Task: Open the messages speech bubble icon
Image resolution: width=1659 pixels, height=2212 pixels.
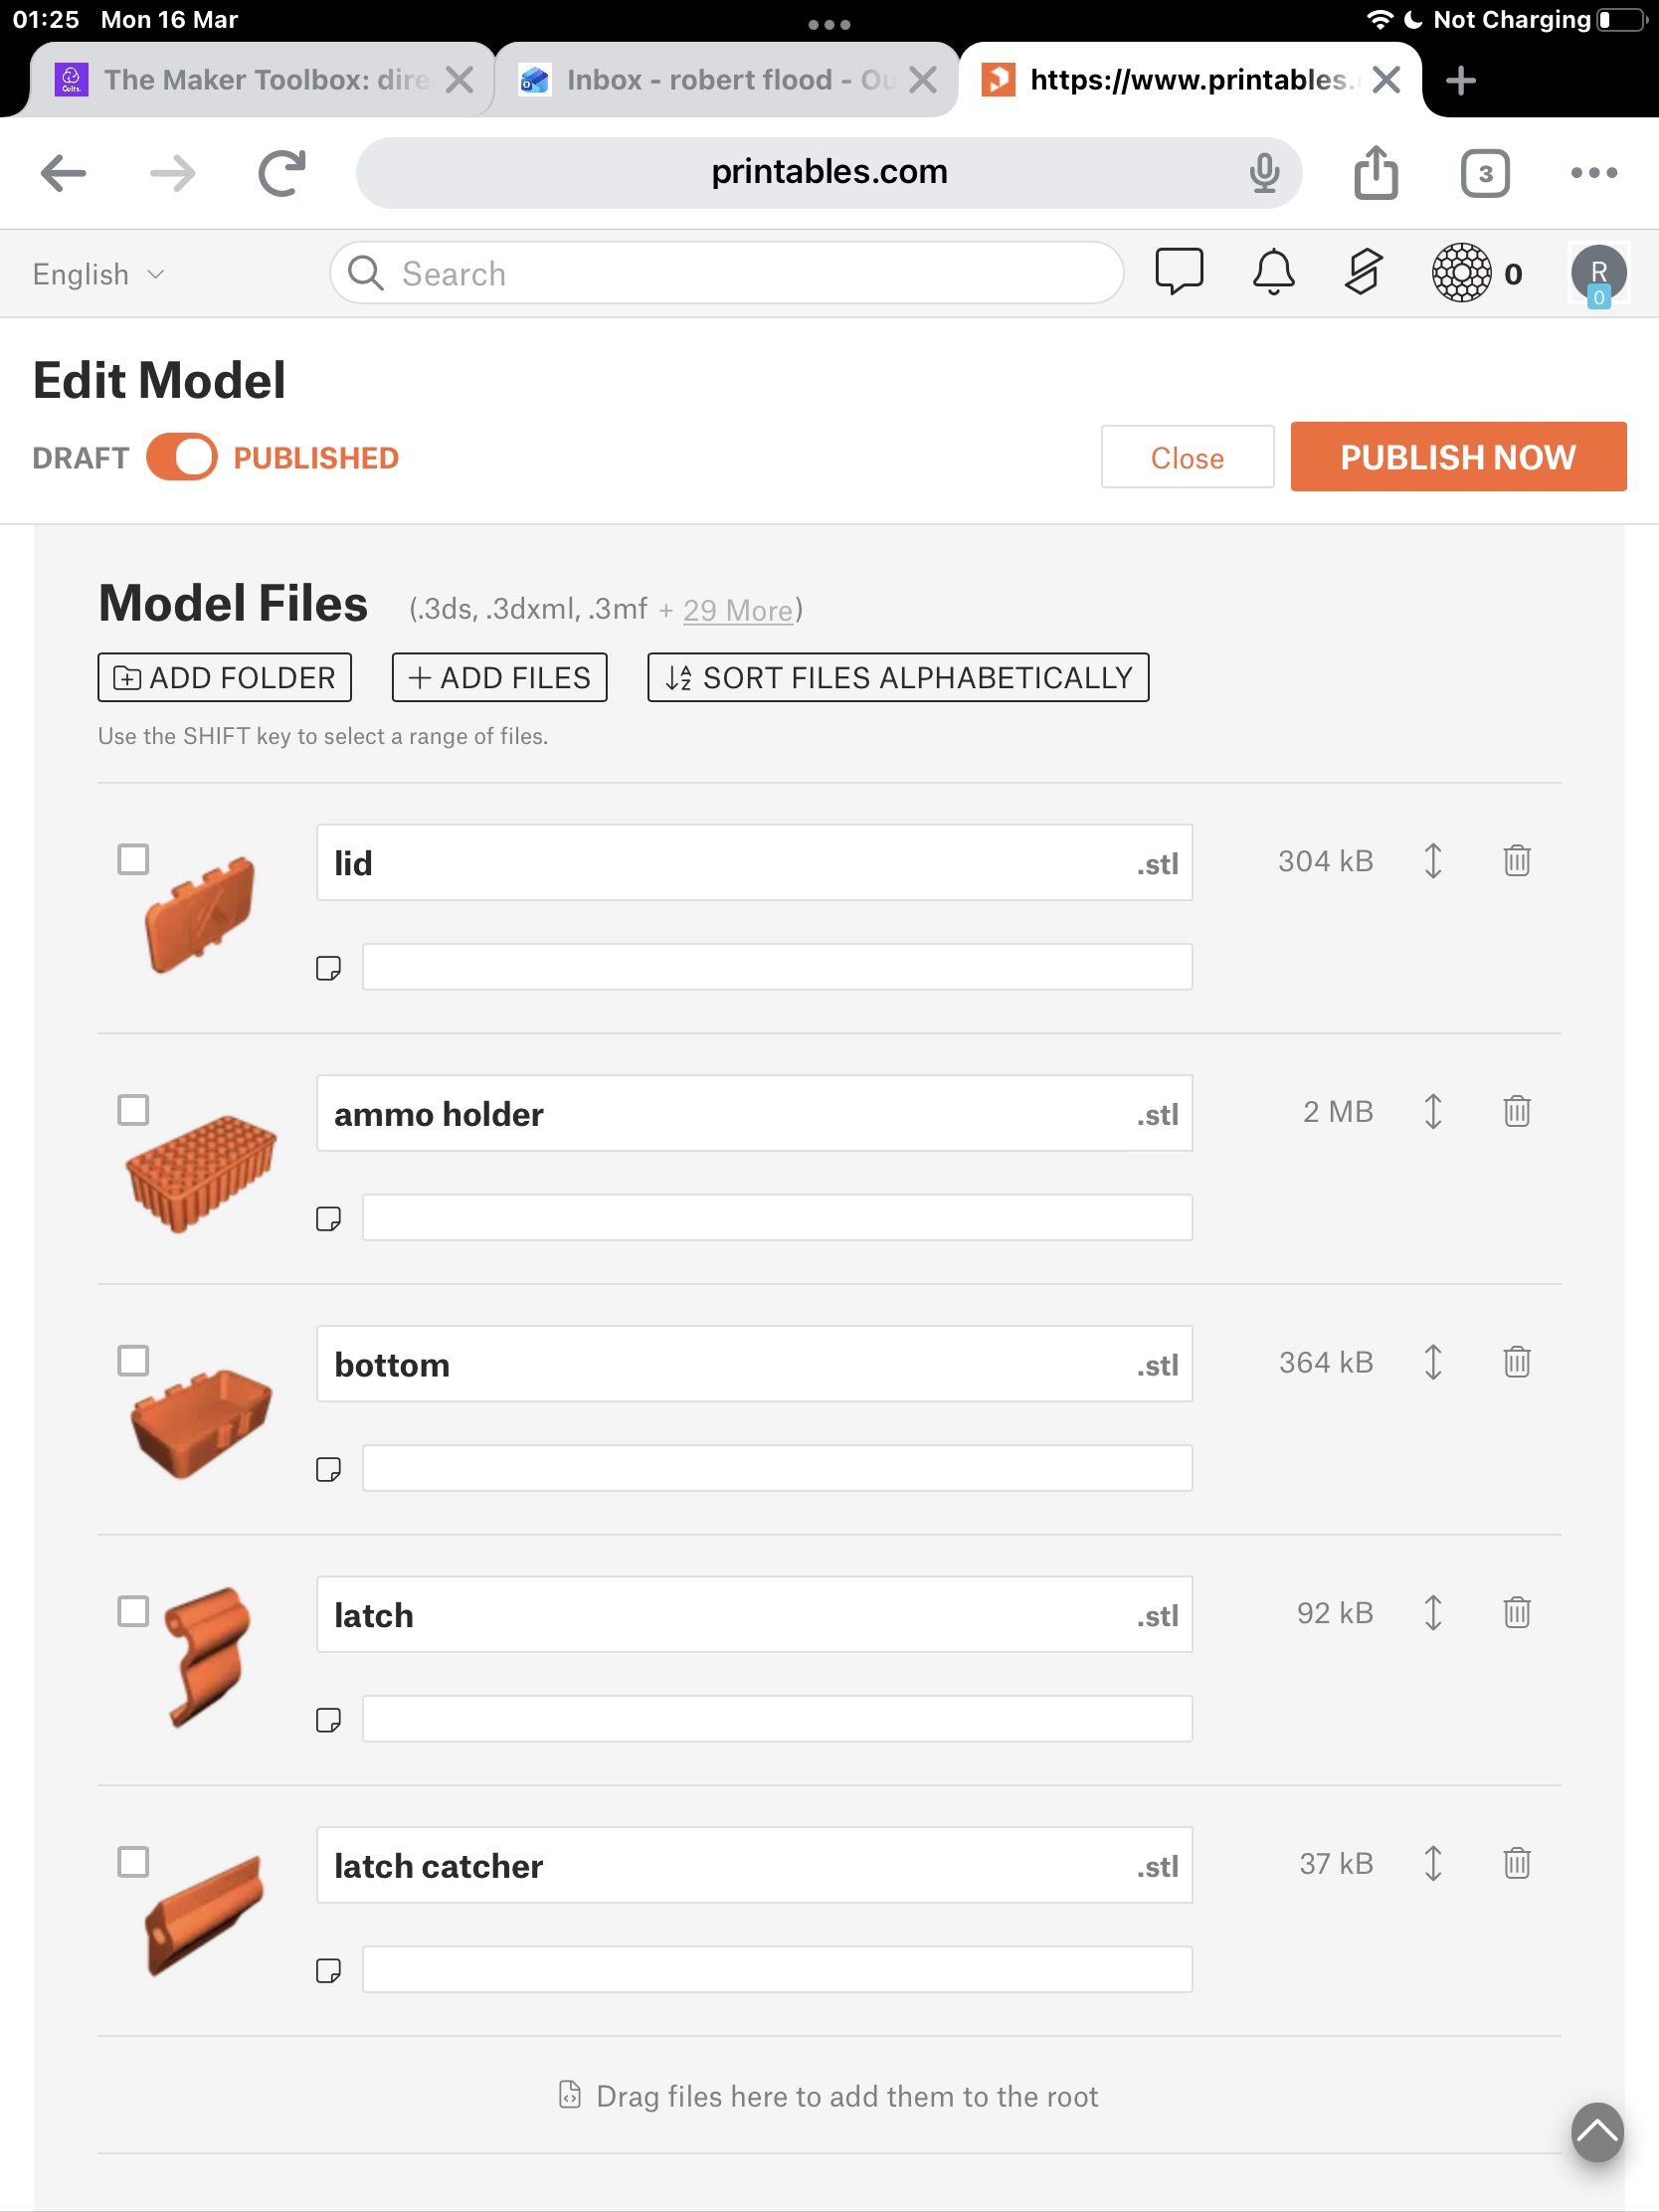Action: pyautogui.click(x=1179, y=272)
